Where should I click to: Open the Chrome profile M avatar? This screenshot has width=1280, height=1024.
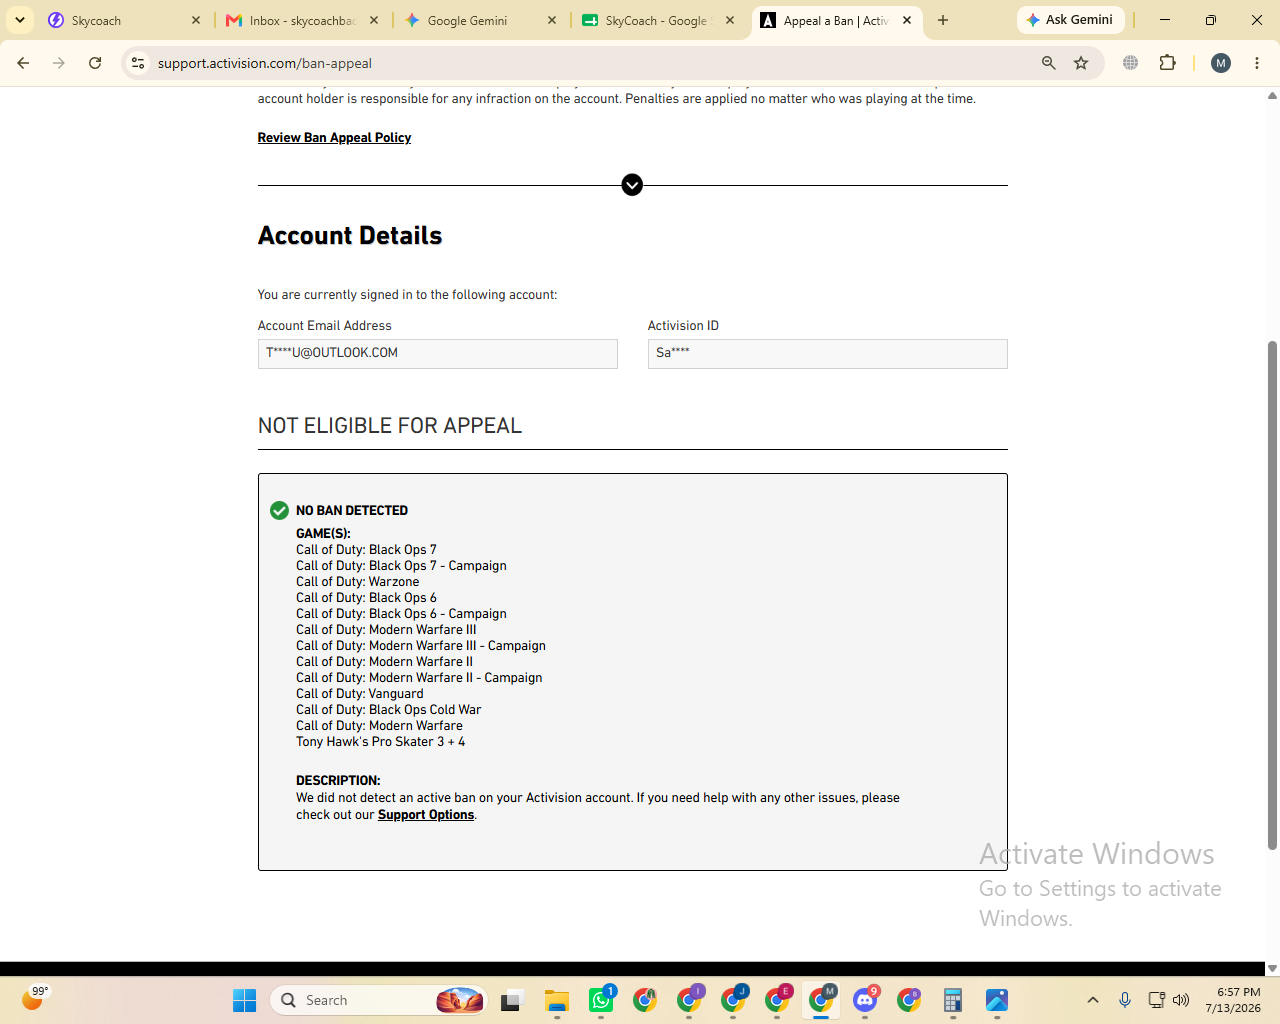[1221, 63]
